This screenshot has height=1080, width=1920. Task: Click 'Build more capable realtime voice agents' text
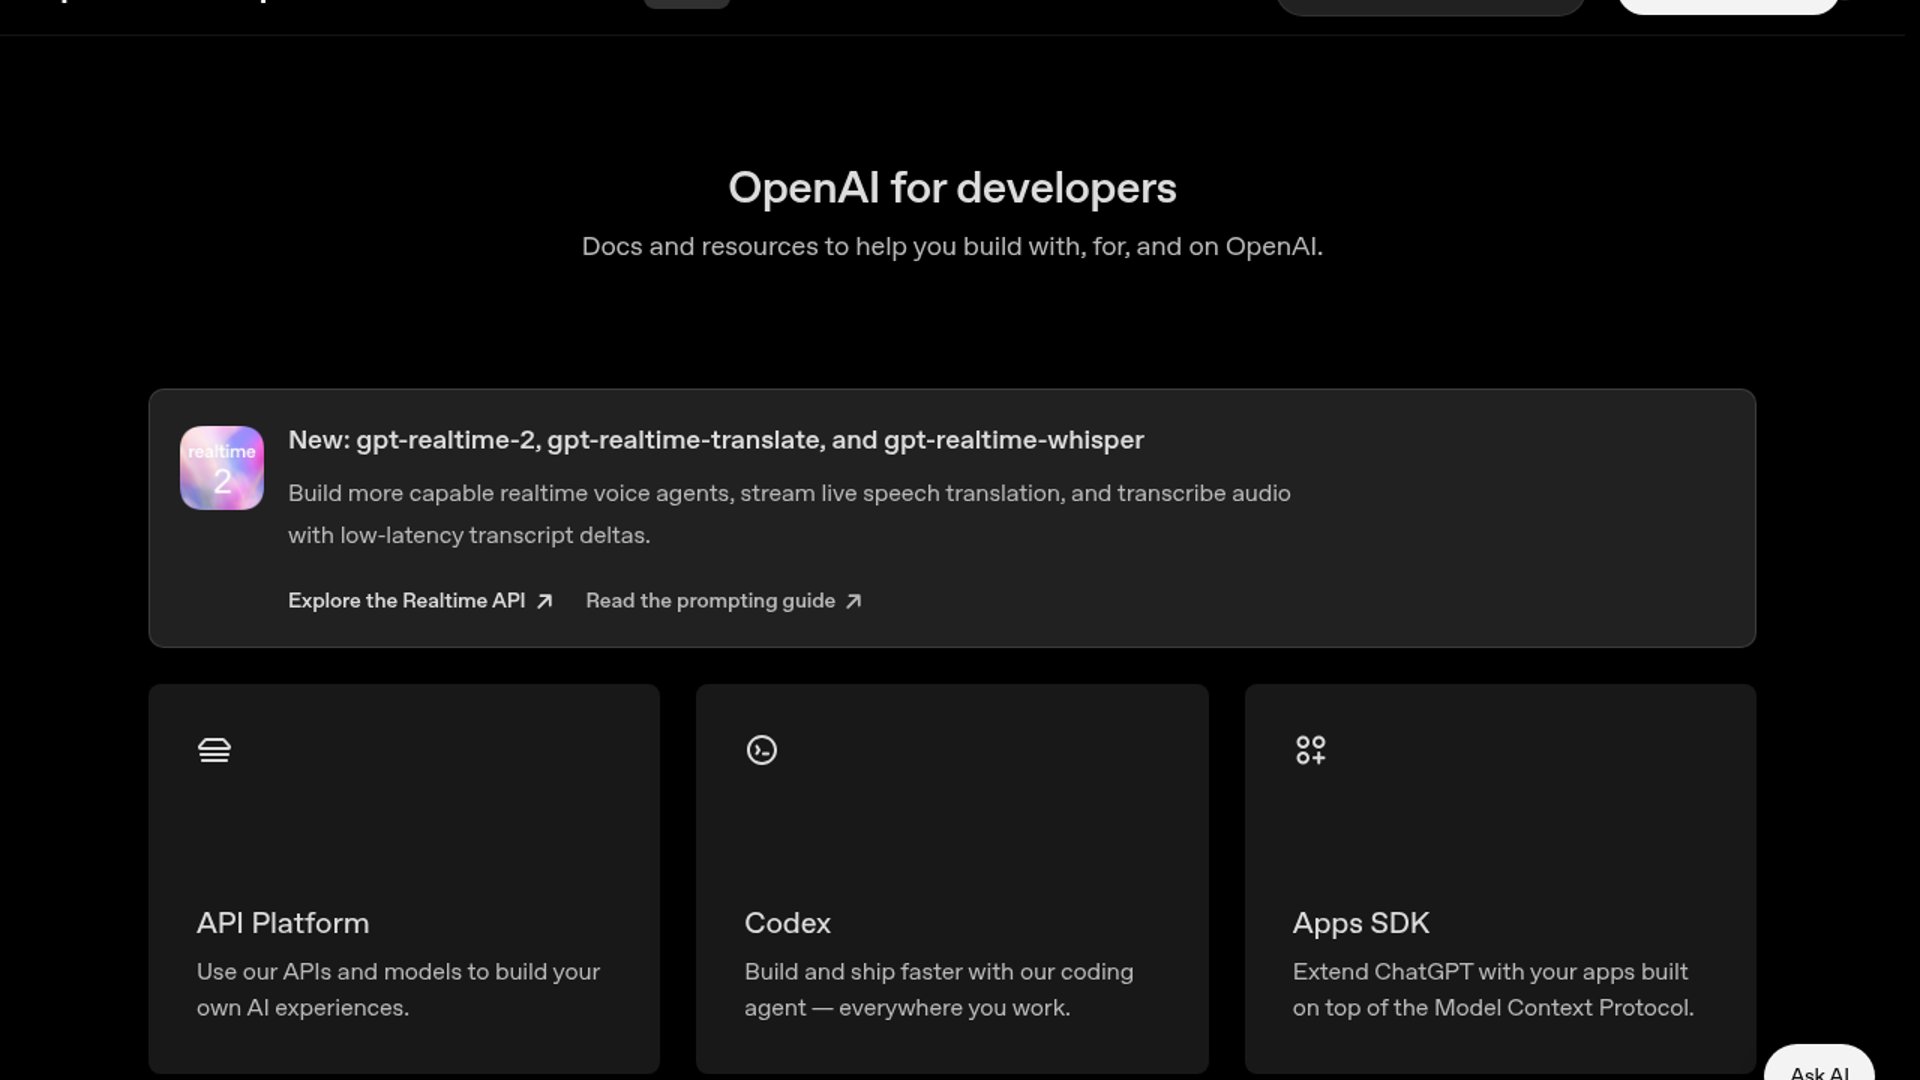click(x=789, y=514)
